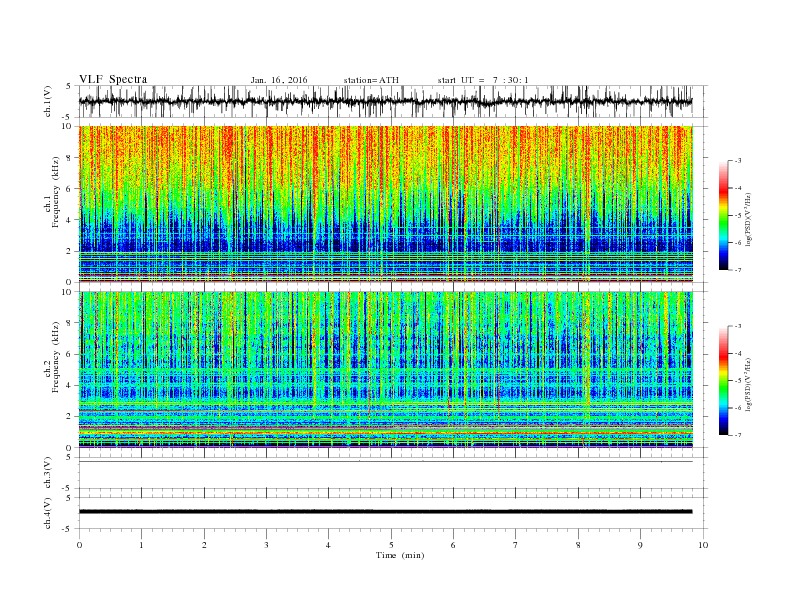Click the "Time (min)" x-axis label
Image resolution: width=792 pixels, height=612 pixels.
[x=400, y=555]
